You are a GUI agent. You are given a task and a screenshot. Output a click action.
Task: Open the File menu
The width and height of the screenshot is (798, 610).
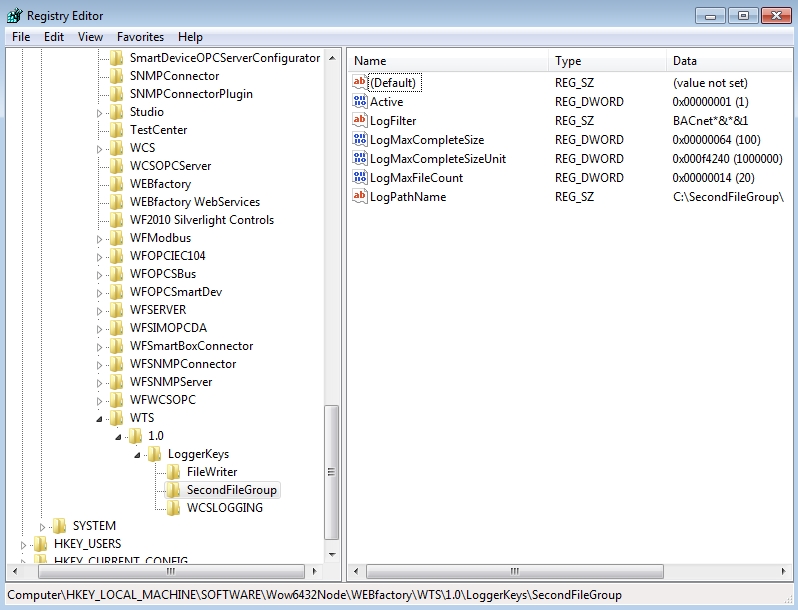pos(21,37)
